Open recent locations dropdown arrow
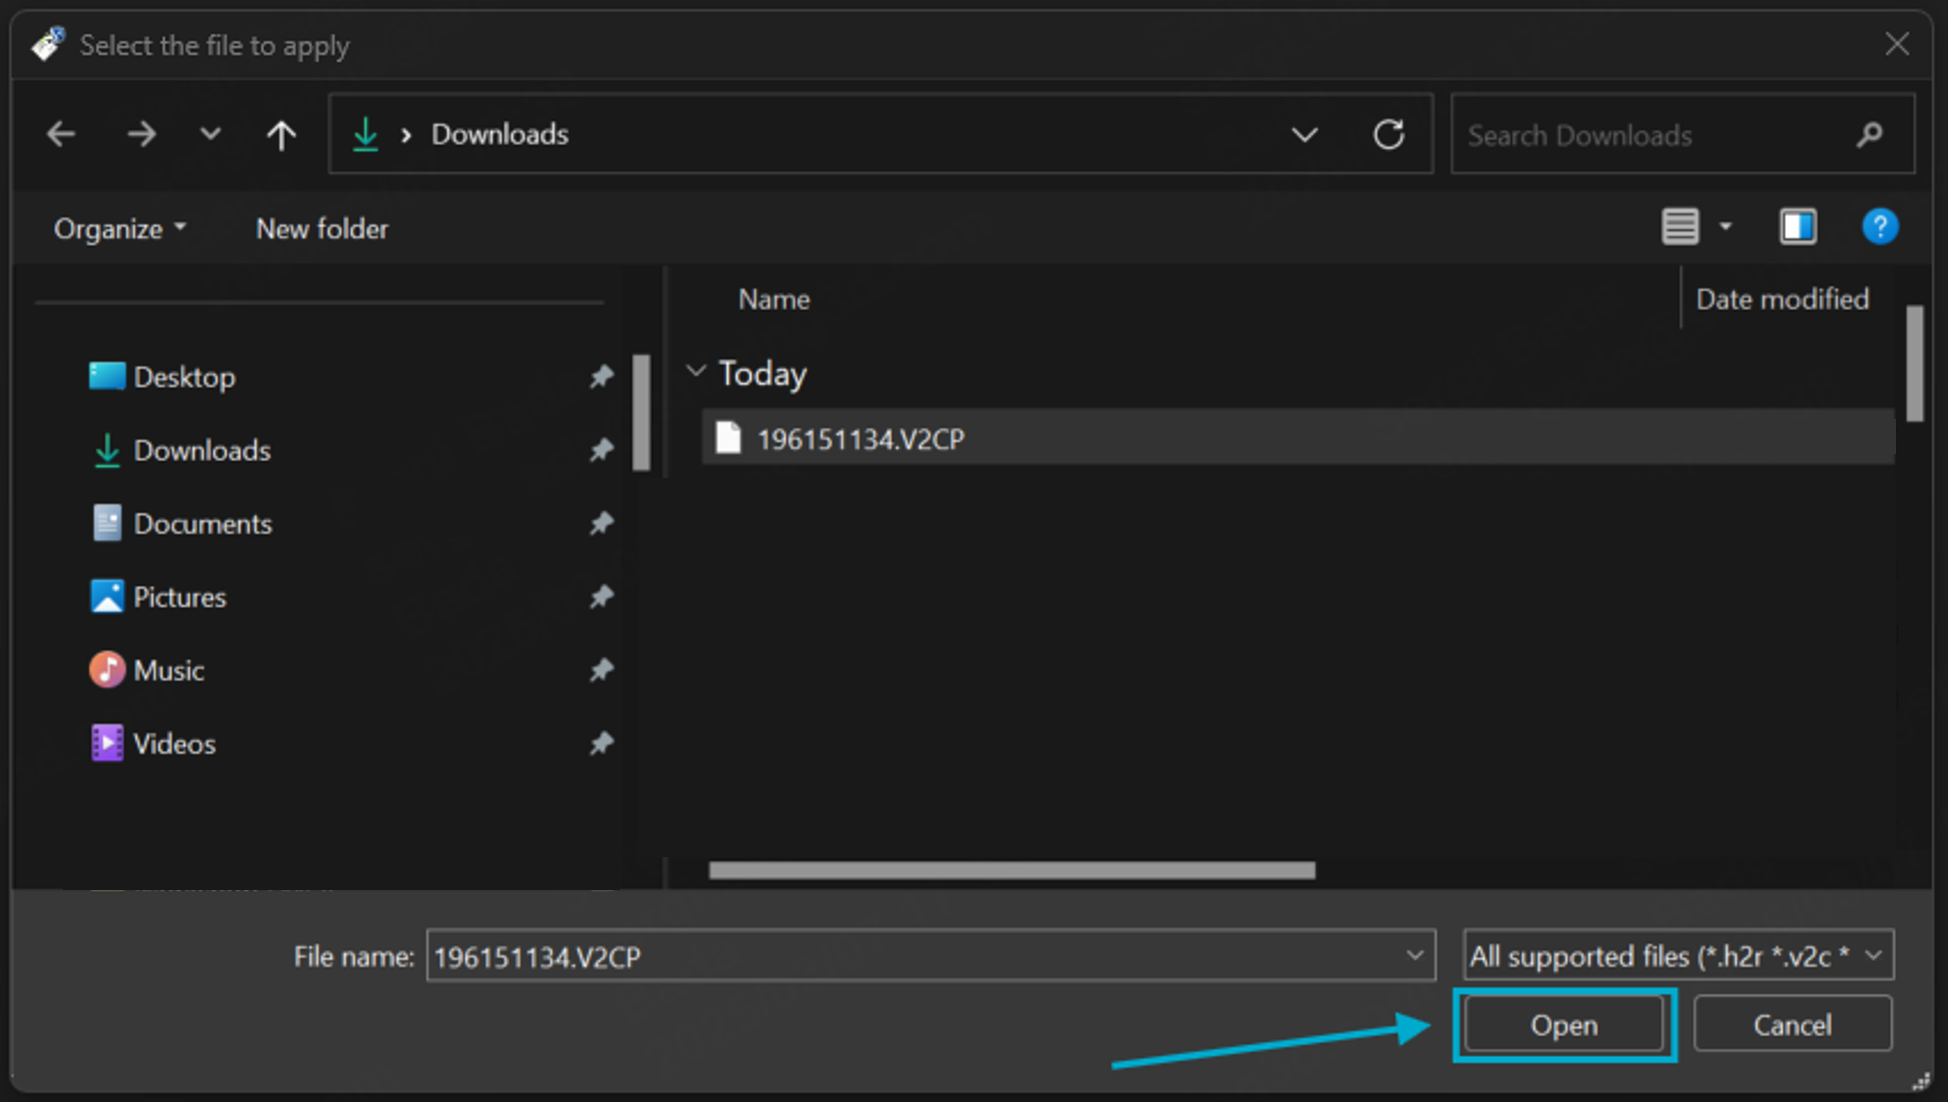This screenshot has height=1102, width=1948. pyautogui.click(x=209, y=134)
